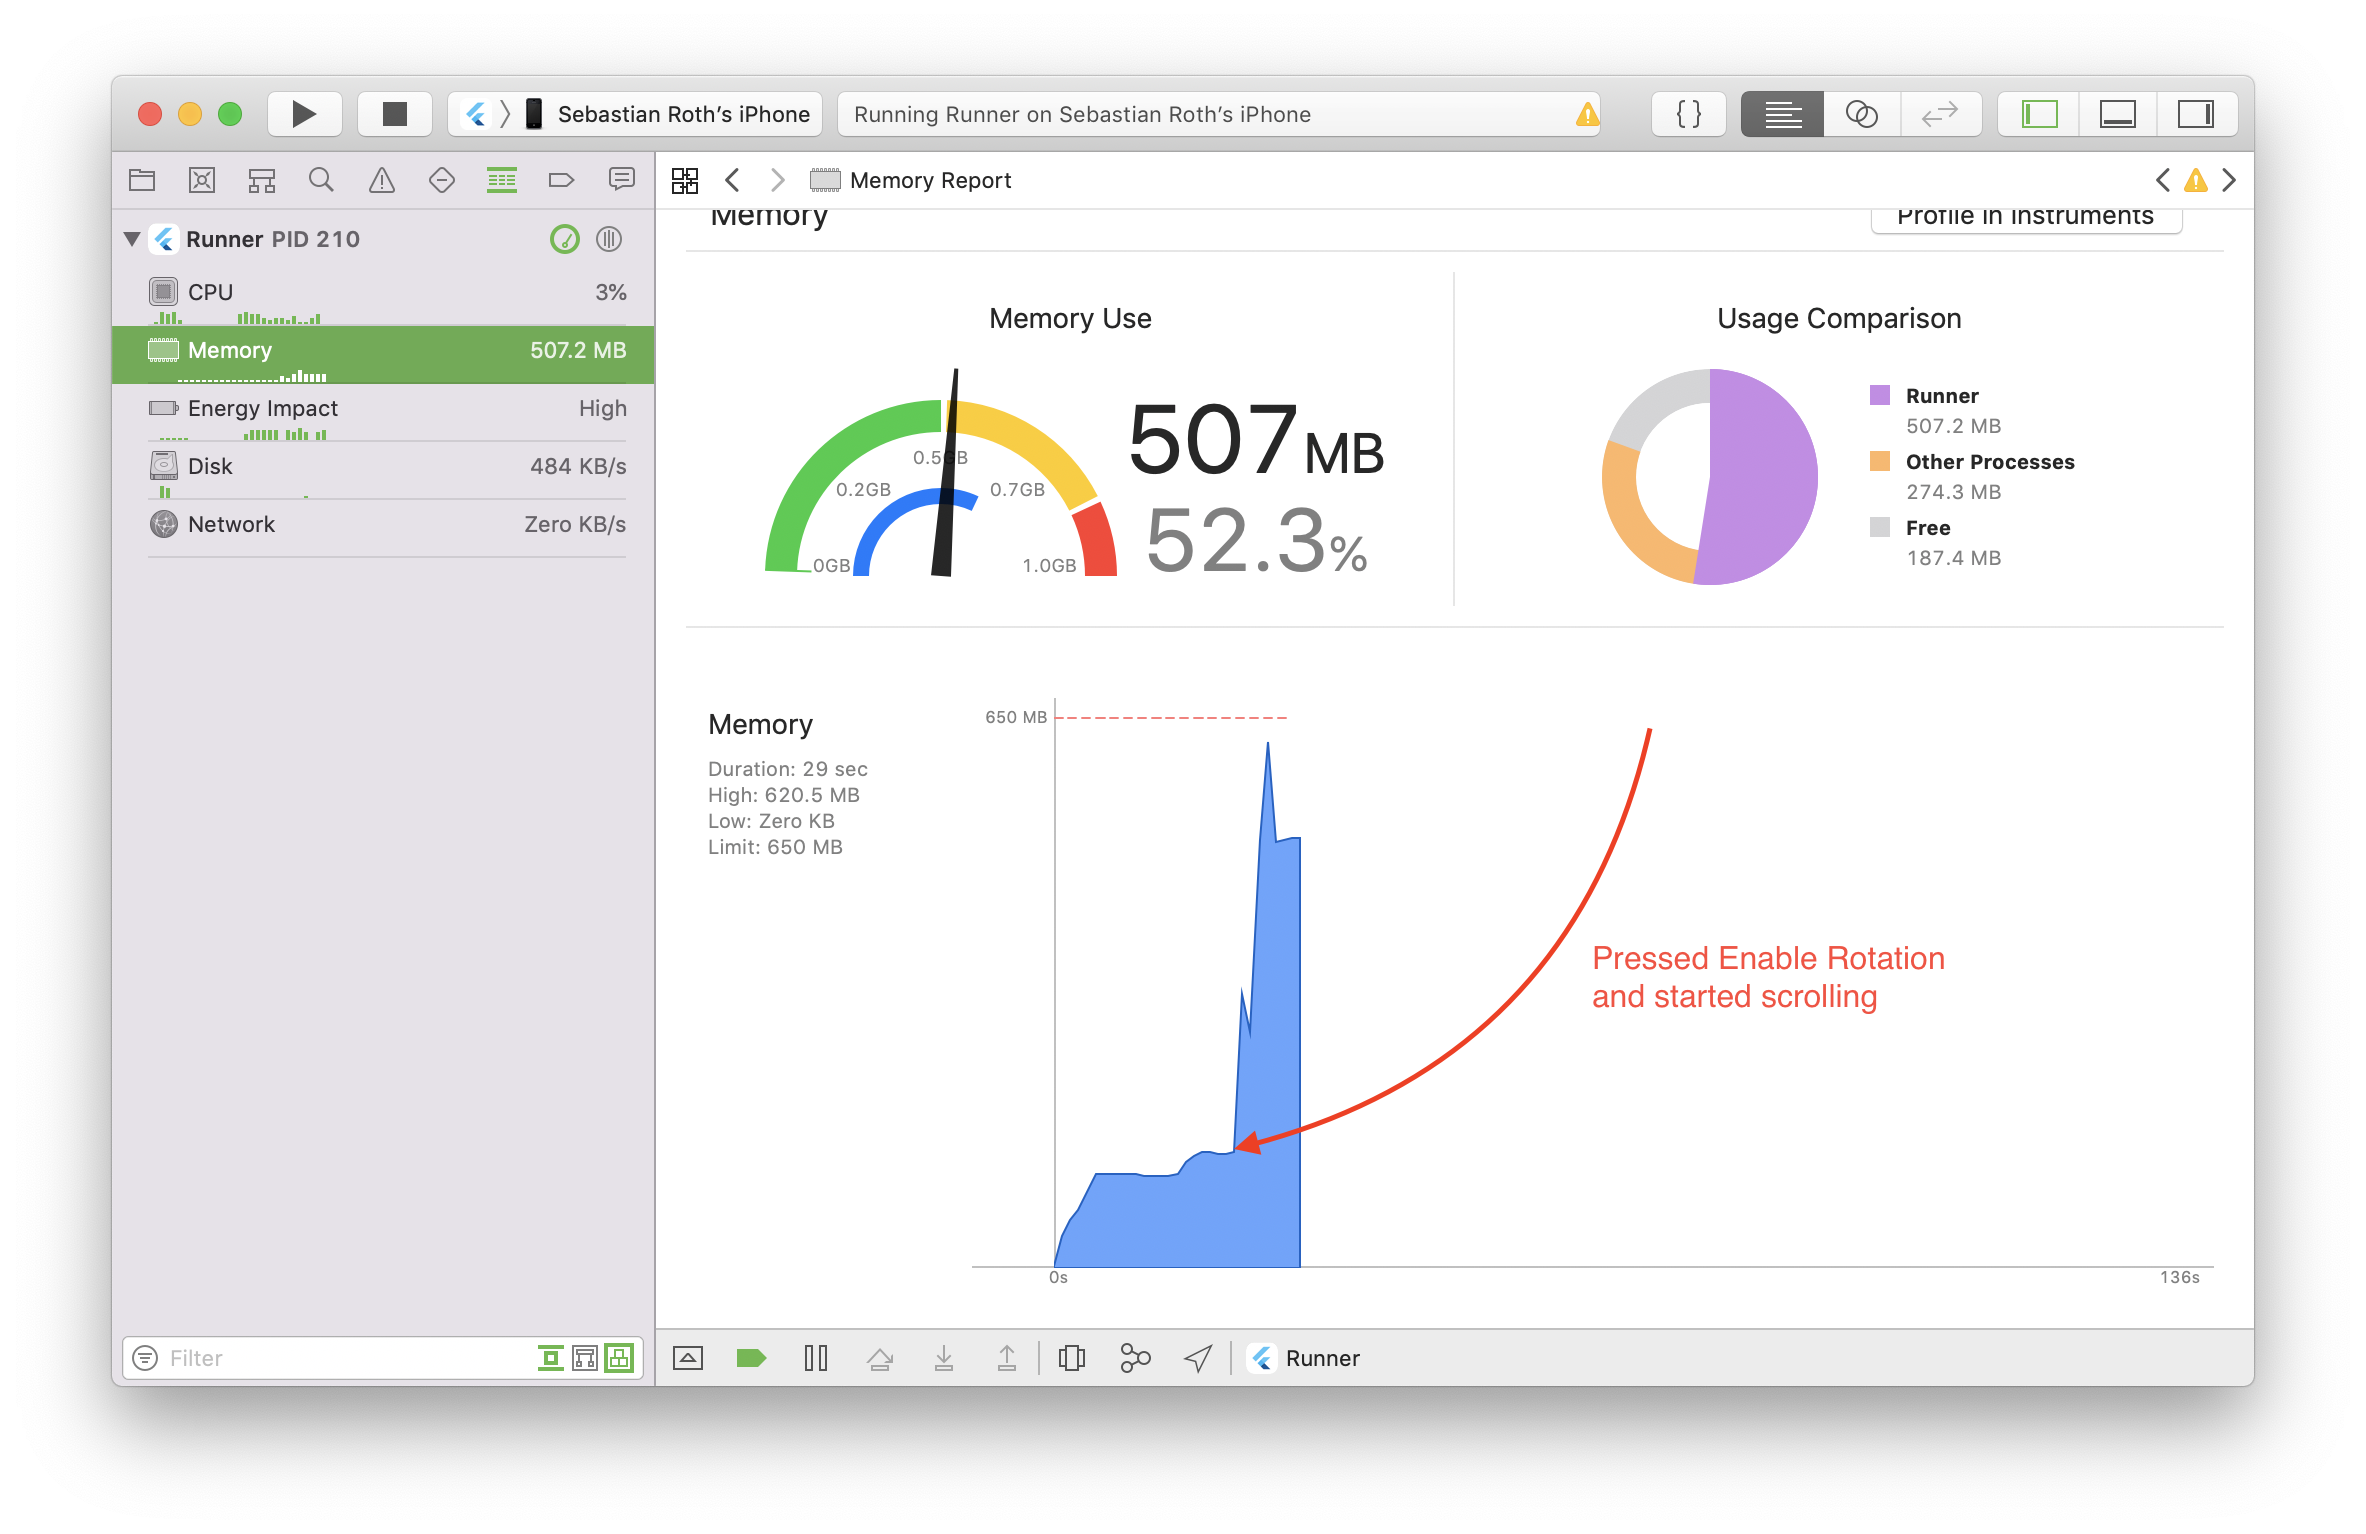Click the Debug View Hierarchy icon
This screenshot has width=2366, height=1534.
pyautogui.click(x=1071, y=1357)
